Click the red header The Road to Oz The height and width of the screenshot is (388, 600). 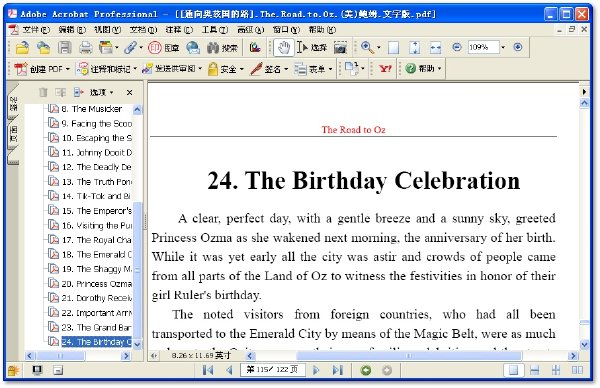click(353, 130)
